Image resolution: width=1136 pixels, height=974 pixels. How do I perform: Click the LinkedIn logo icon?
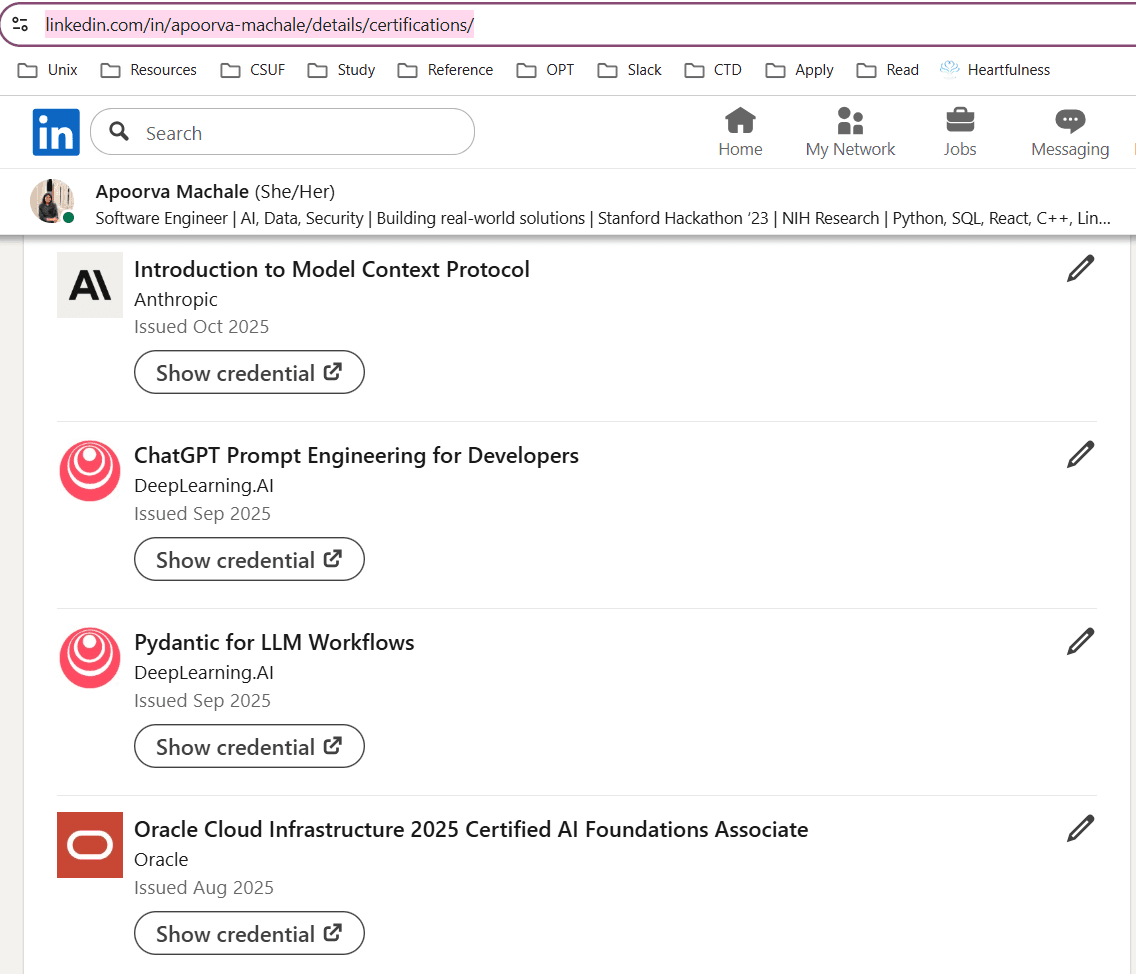56,132
